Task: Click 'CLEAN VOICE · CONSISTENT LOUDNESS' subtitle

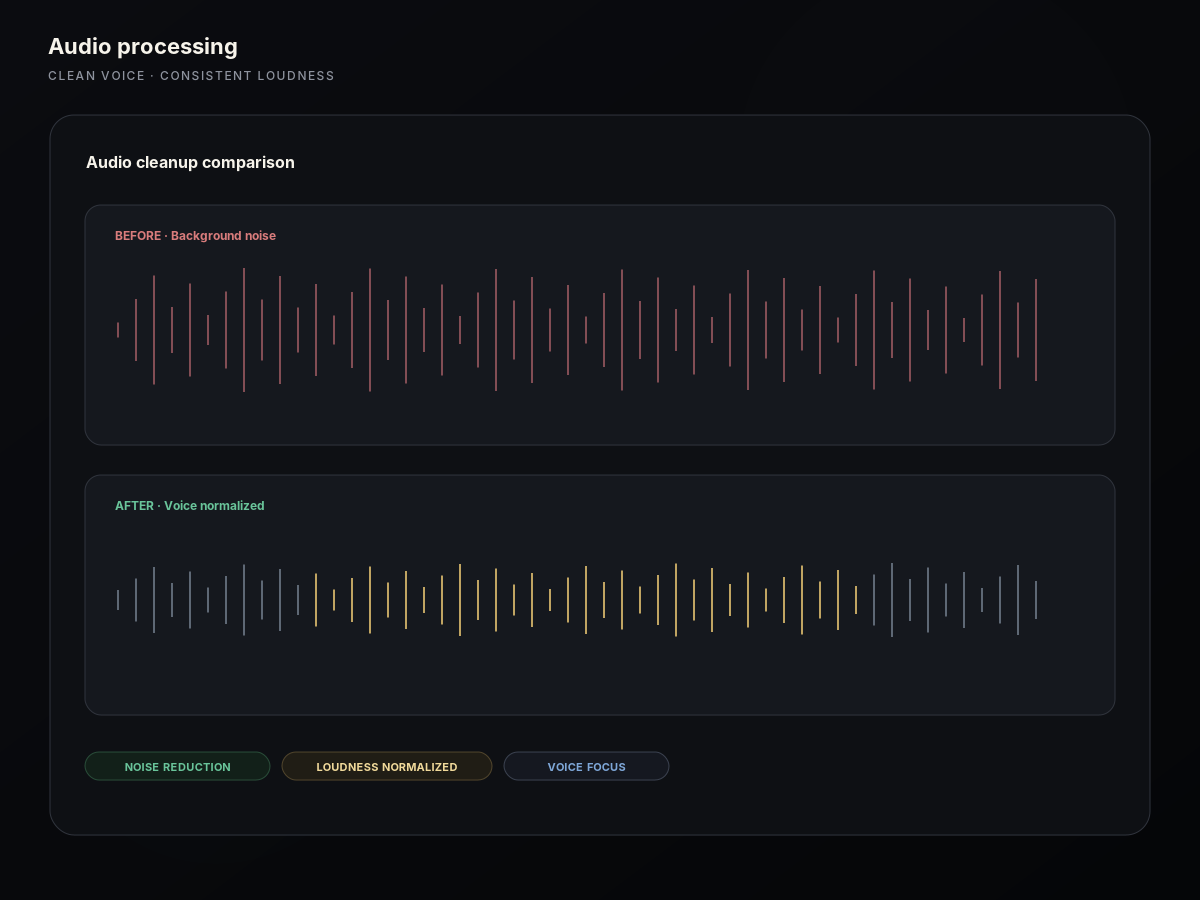Action: (x=191, y=76)
